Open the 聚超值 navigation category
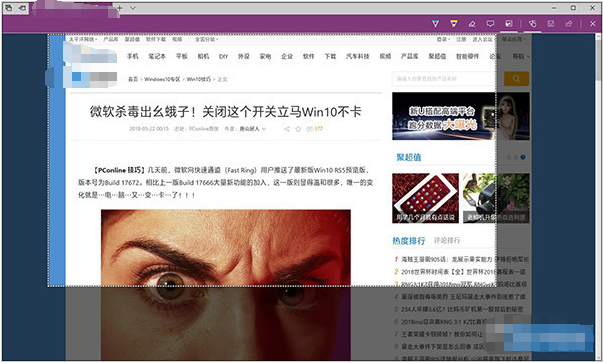 (x=437, y=56)
